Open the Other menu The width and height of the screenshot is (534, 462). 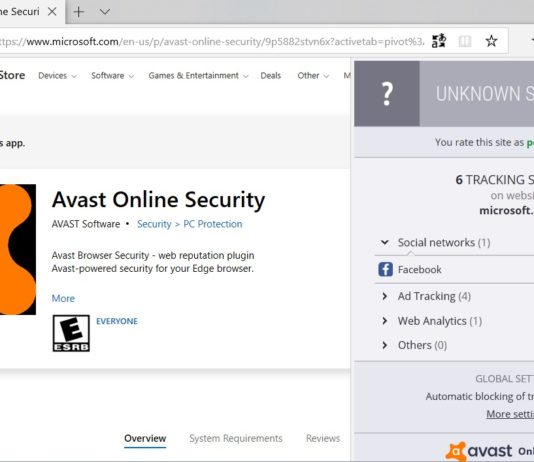pos(313,76)
